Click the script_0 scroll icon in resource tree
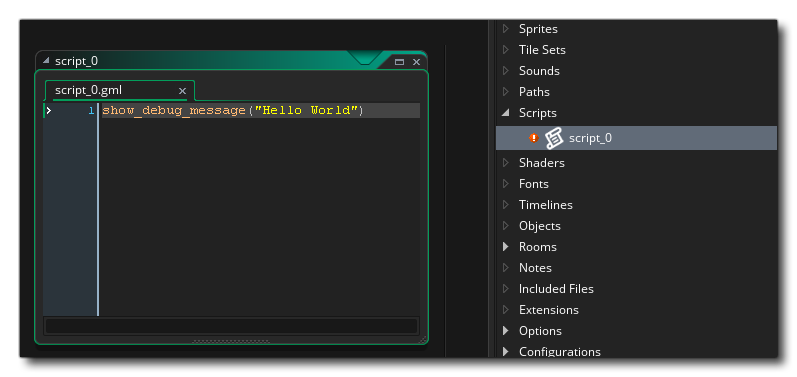Viewport: 797px width, 377px height. click(x=554, y=138)
